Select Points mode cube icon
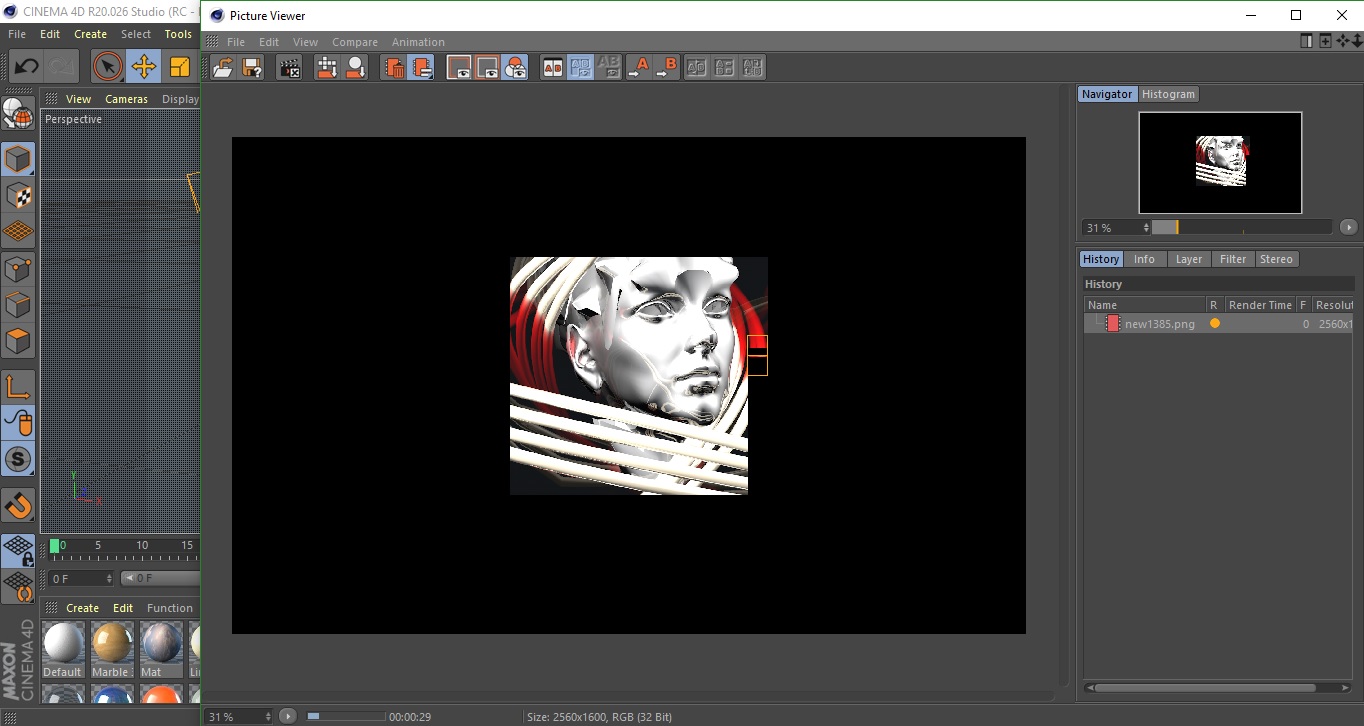The width and height of the screenshot is (1364, 726). 18,268
